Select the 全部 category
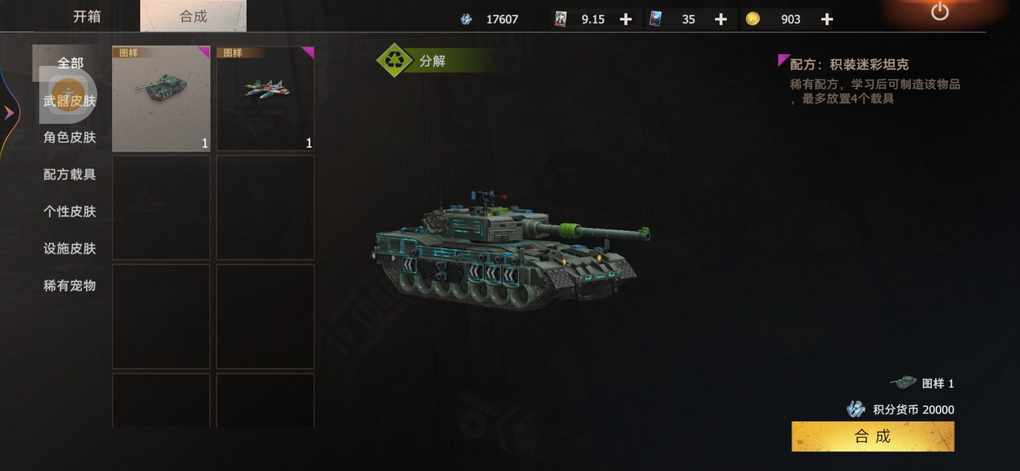 click(70, 63)
